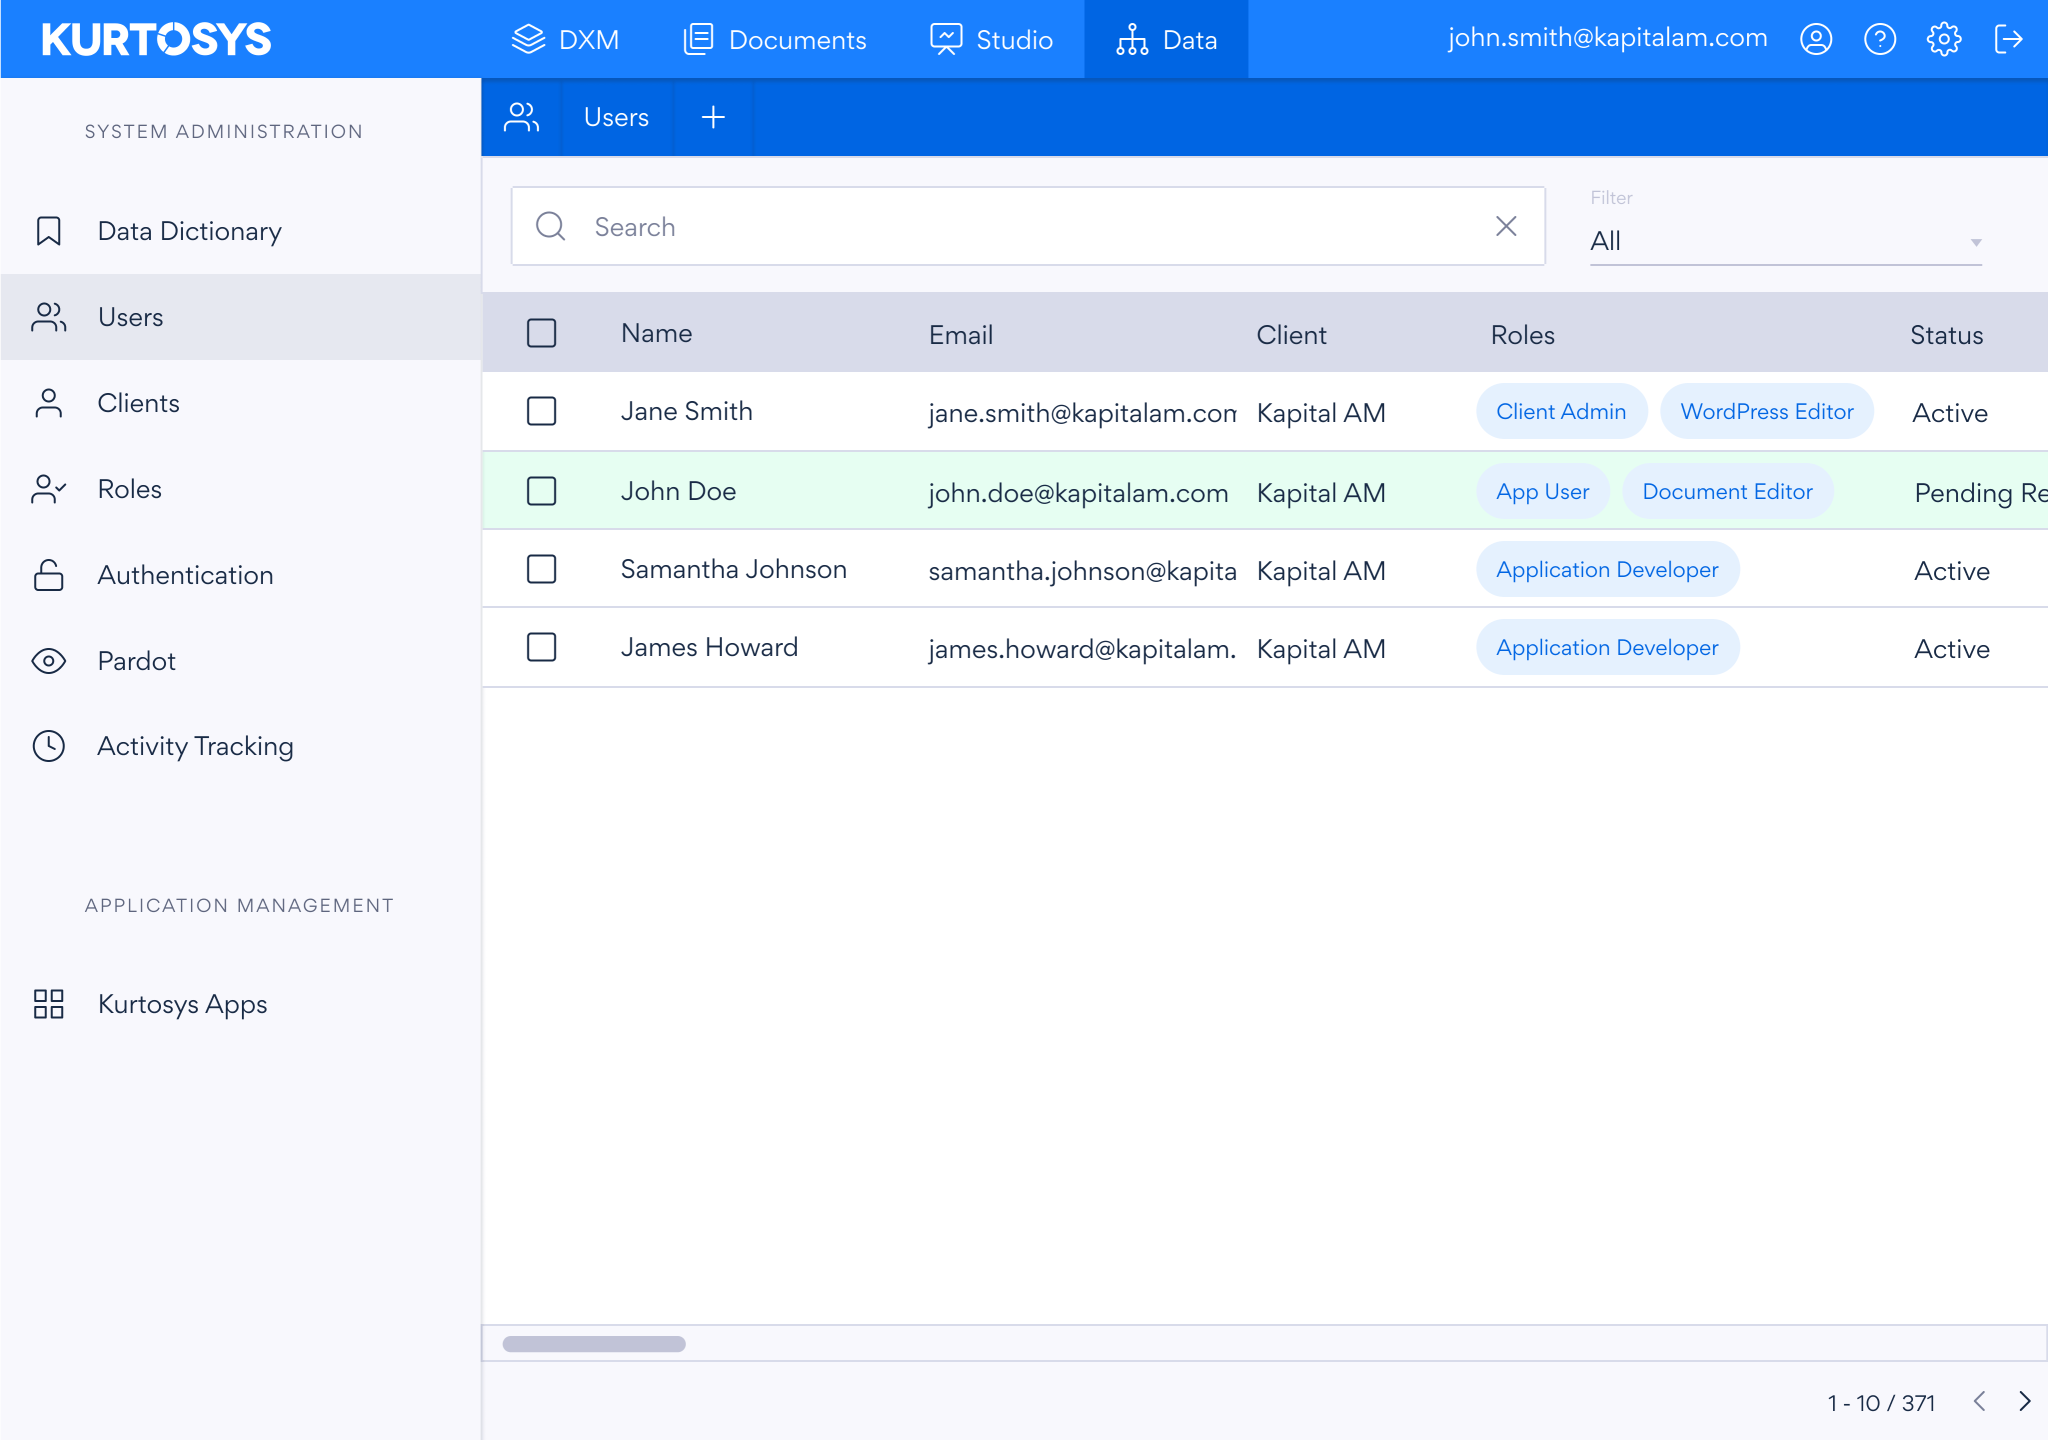Click the Activity Tracking clock icon
2048x1440 pixels.
pyautogui.click(x=49, y=746)
